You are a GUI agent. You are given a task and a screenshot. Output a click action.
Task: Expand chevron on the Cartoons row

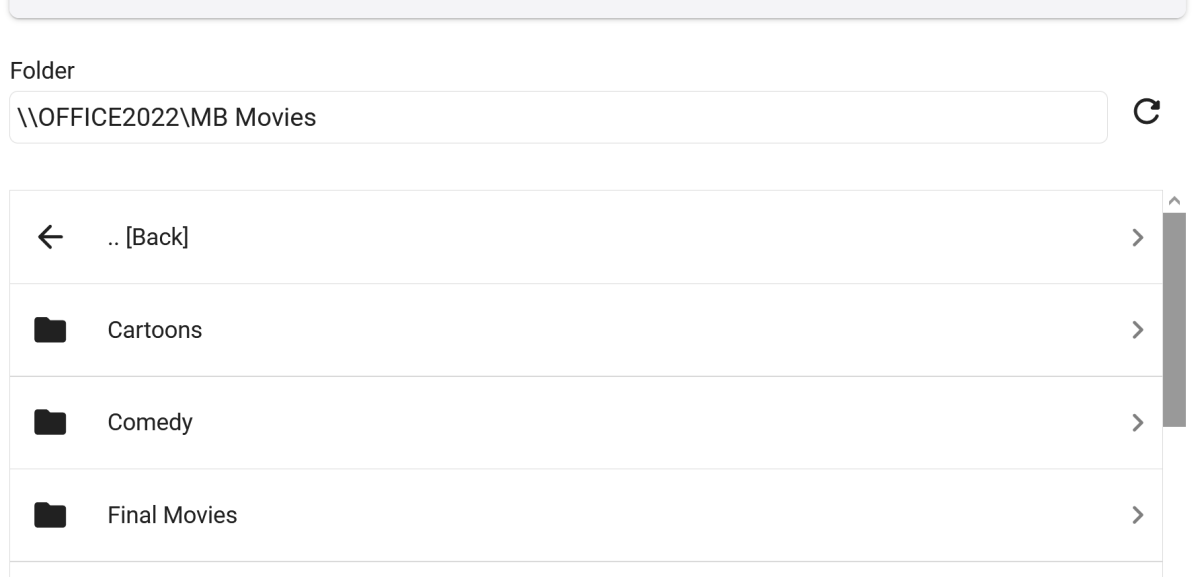click(x=1137, y=330)
